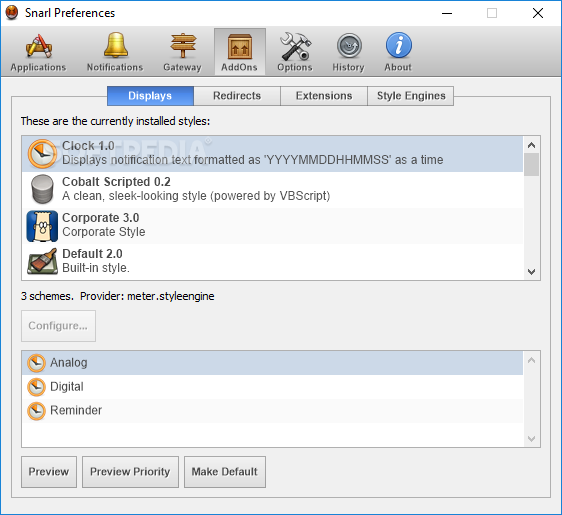Click the Reminder scheme clock icon
Screen dimensions: 562x515
pyautogui.click(x=36, y=411)
